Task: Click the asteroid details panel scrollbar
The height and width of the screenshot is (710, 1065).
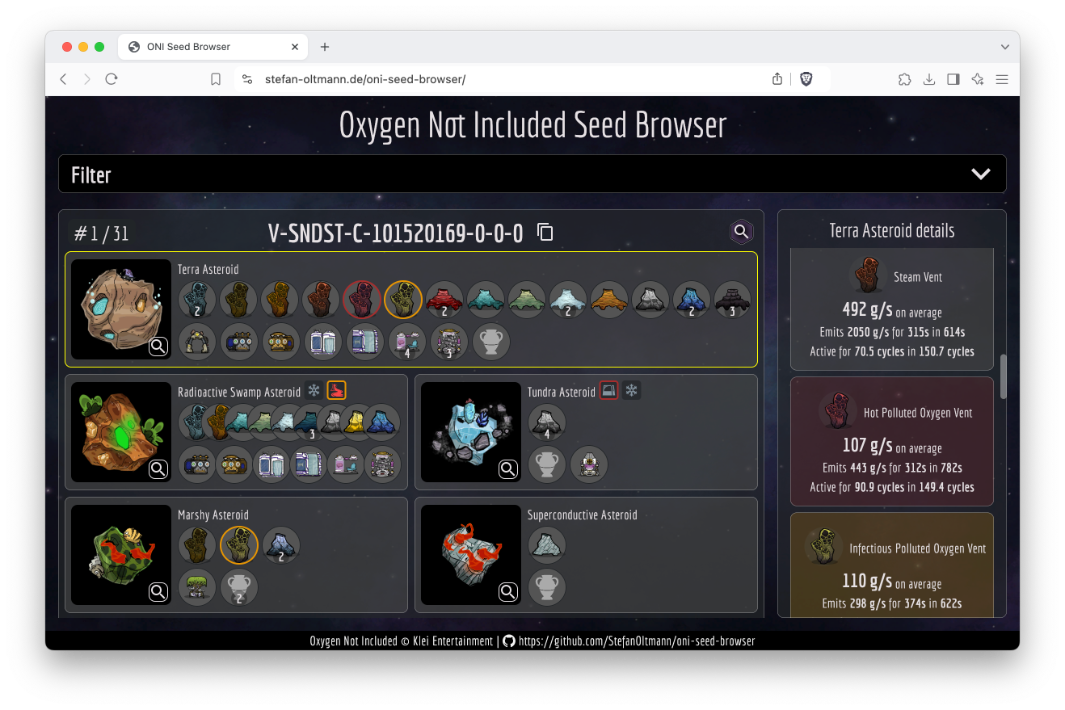Action: coord(1002,376)
